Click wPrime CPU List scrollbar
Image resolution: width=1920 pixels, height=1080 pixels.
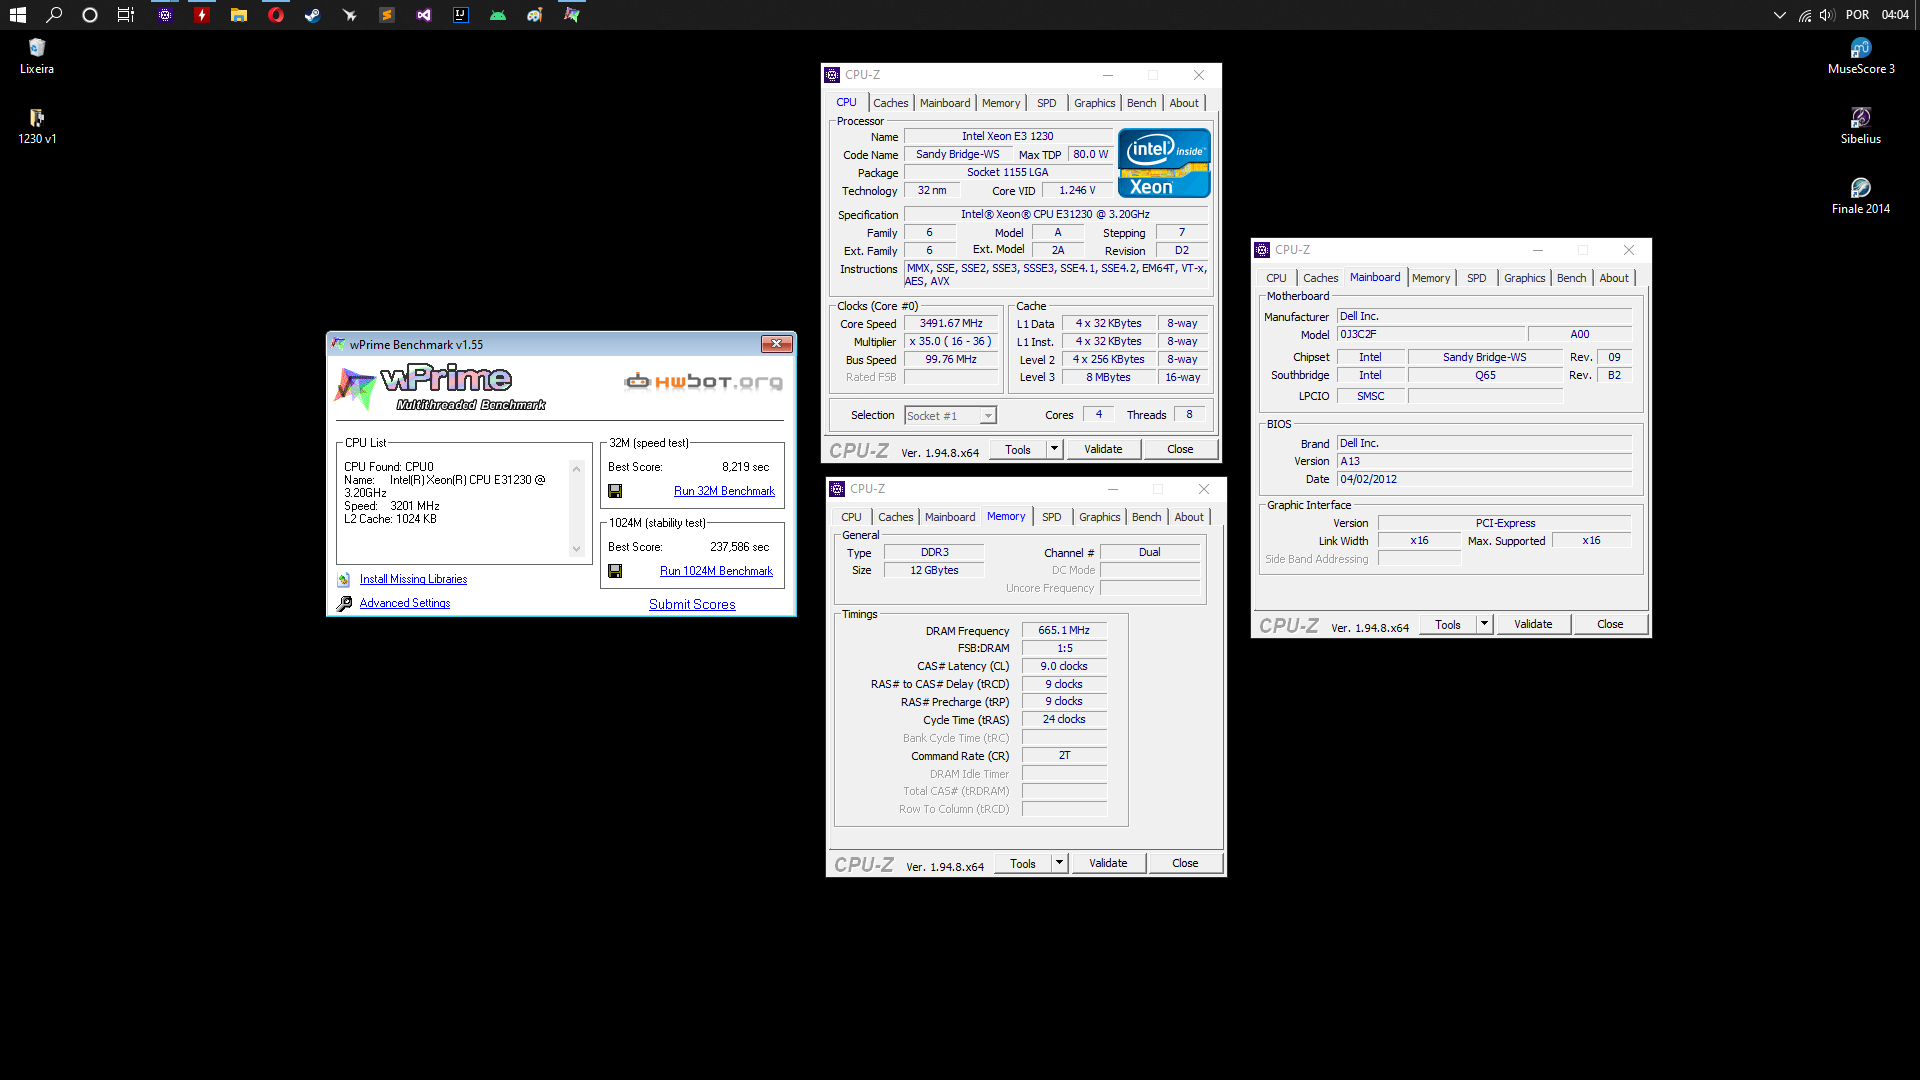click(x=576, y=508)
